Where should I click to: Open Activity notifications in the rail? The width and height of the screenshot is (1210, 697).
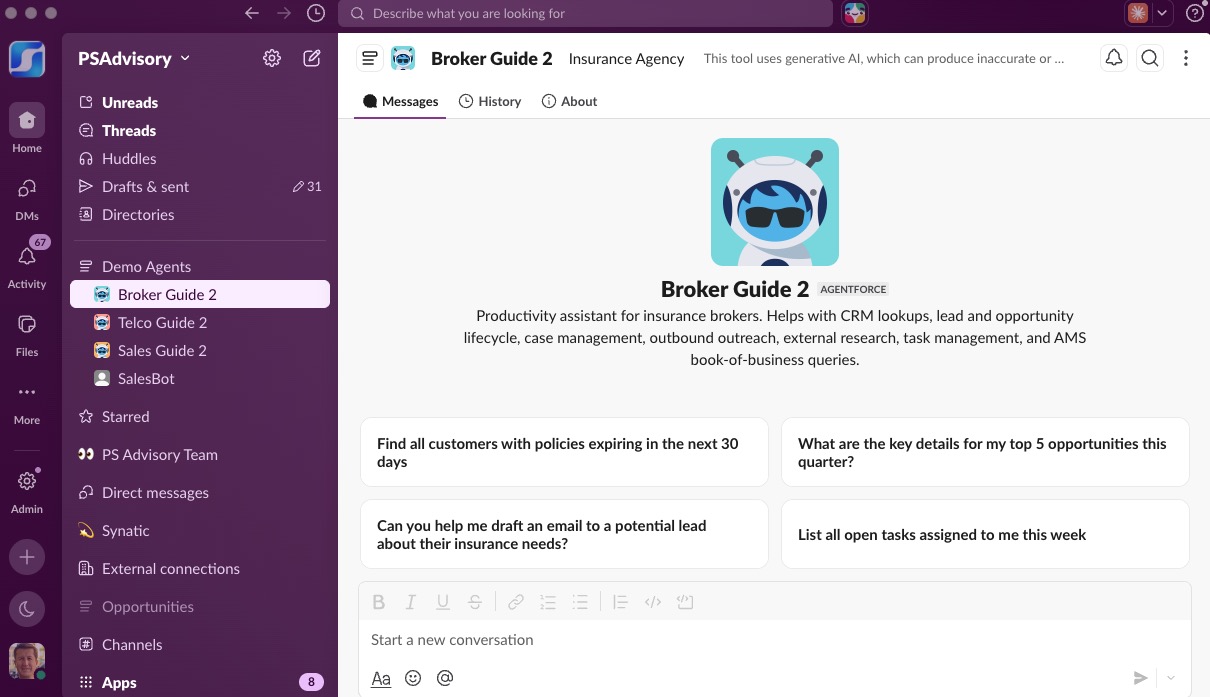27,265
